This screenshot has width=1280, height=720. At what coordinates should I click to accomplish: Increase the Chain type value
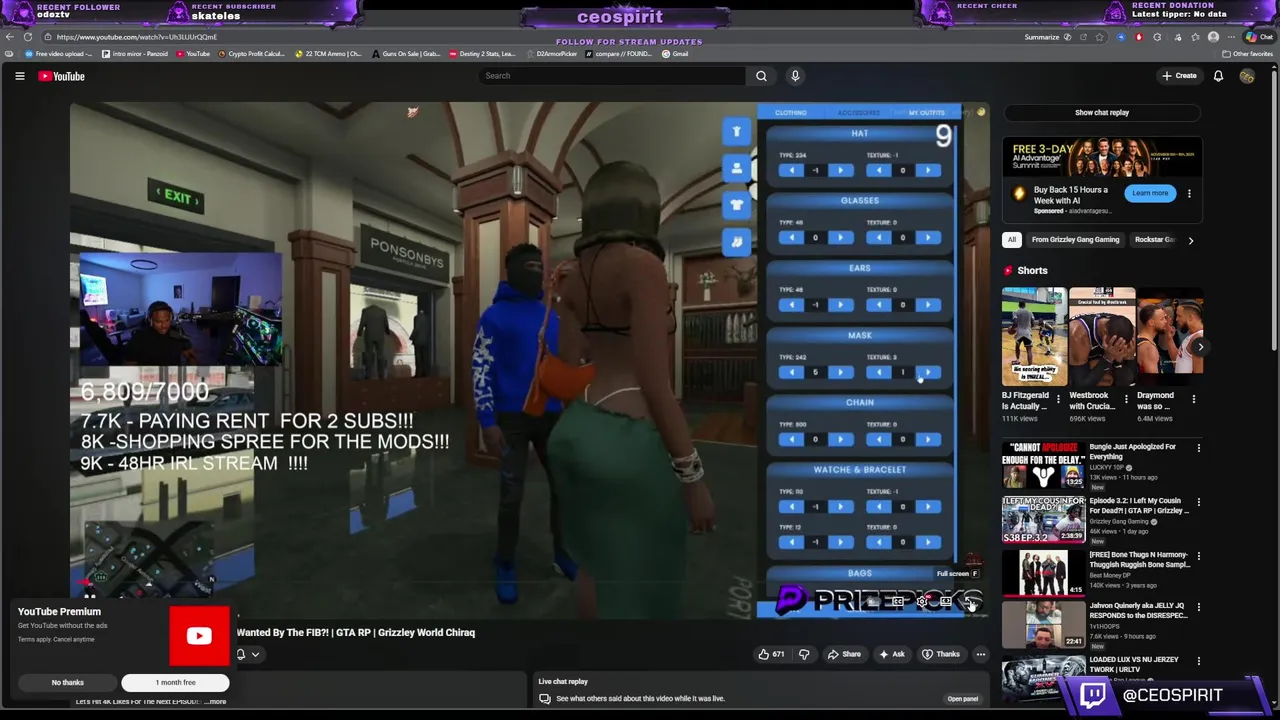[840, 439]
